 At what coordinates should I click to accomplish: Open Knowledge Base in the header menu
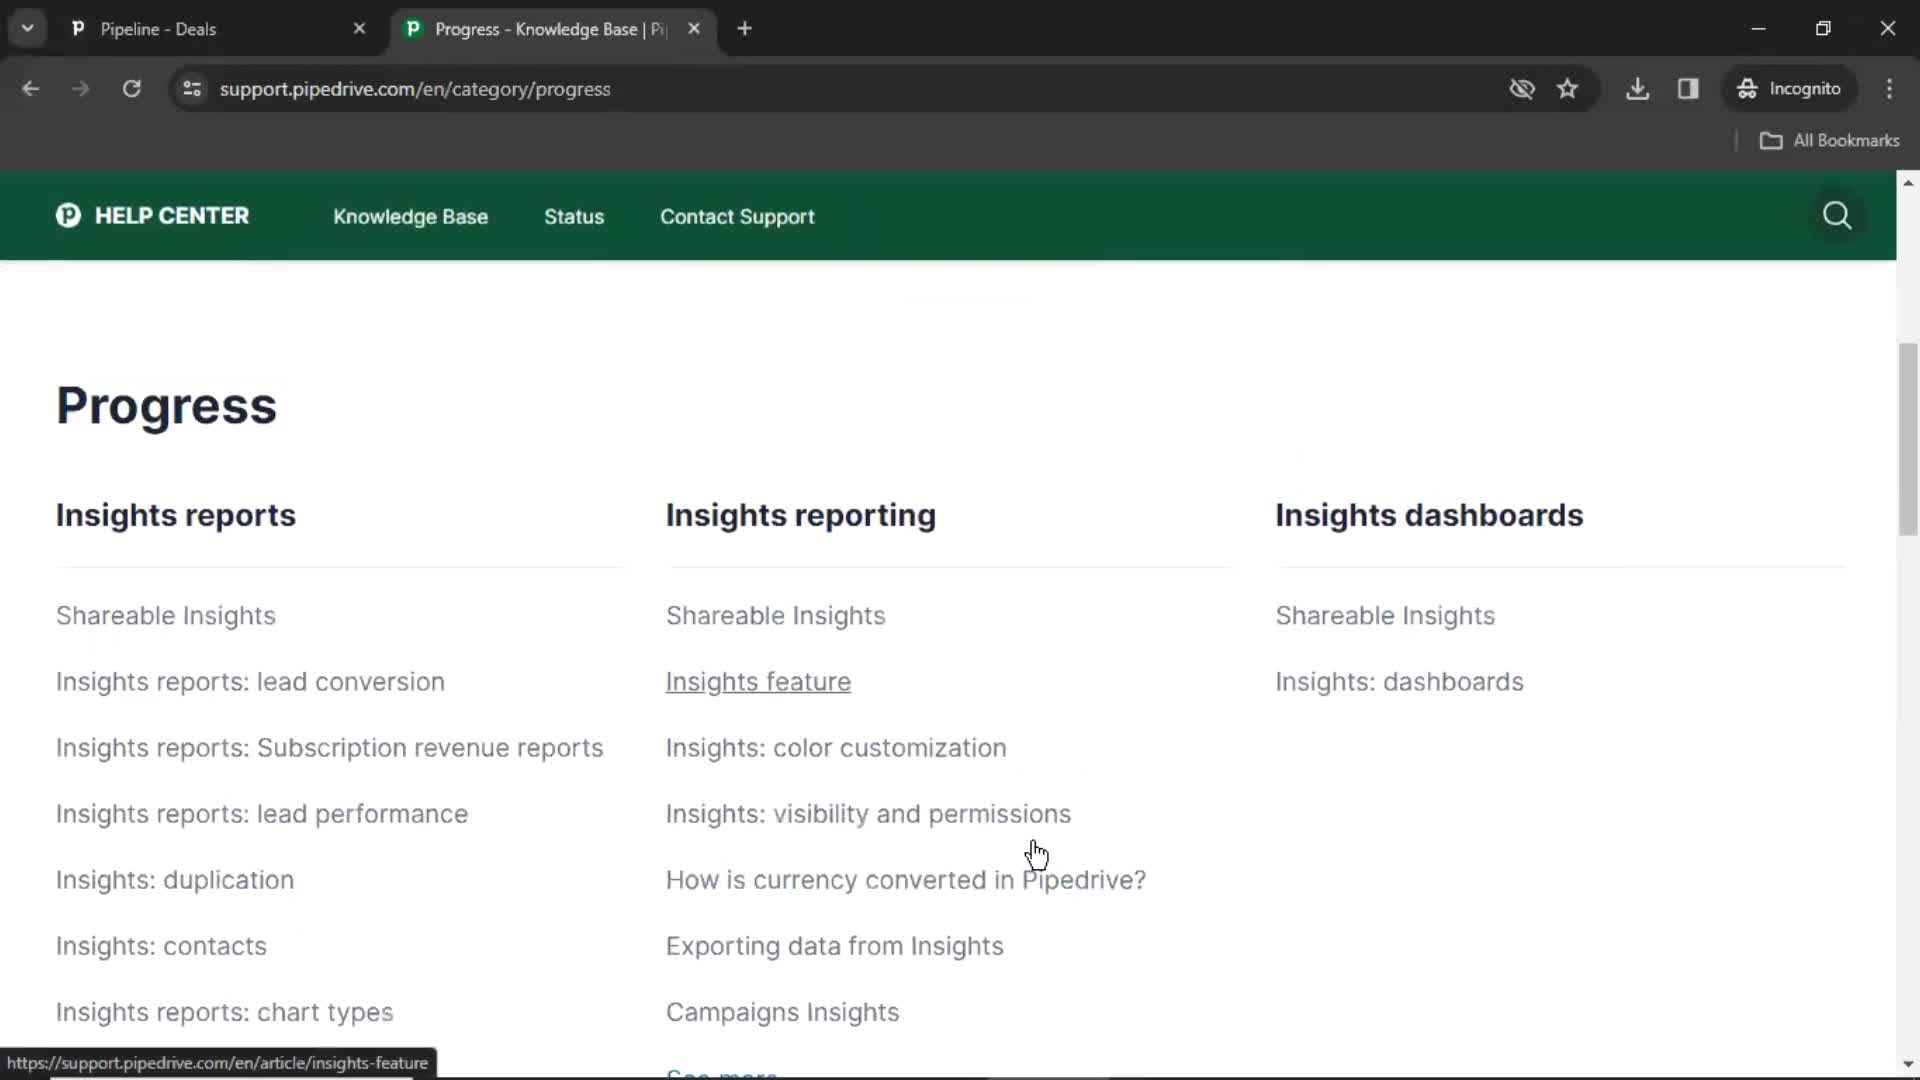pos(410,217)
